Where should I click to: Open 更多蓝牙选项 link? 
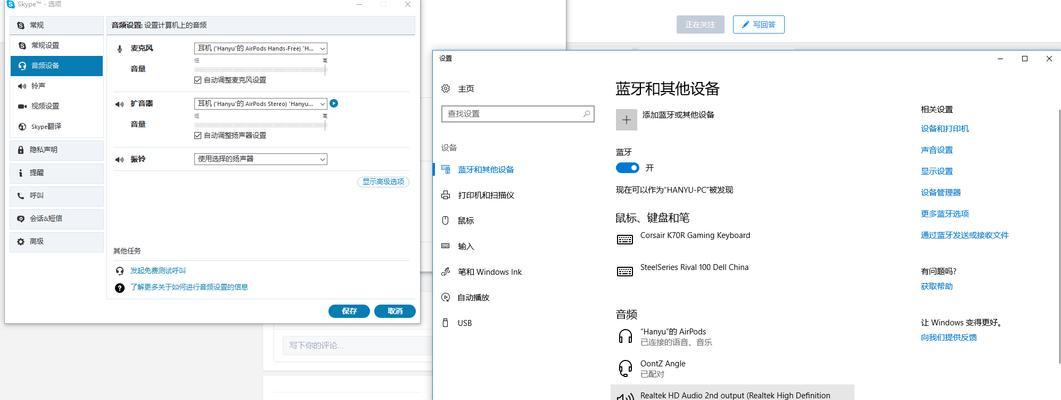pos(945,214)
